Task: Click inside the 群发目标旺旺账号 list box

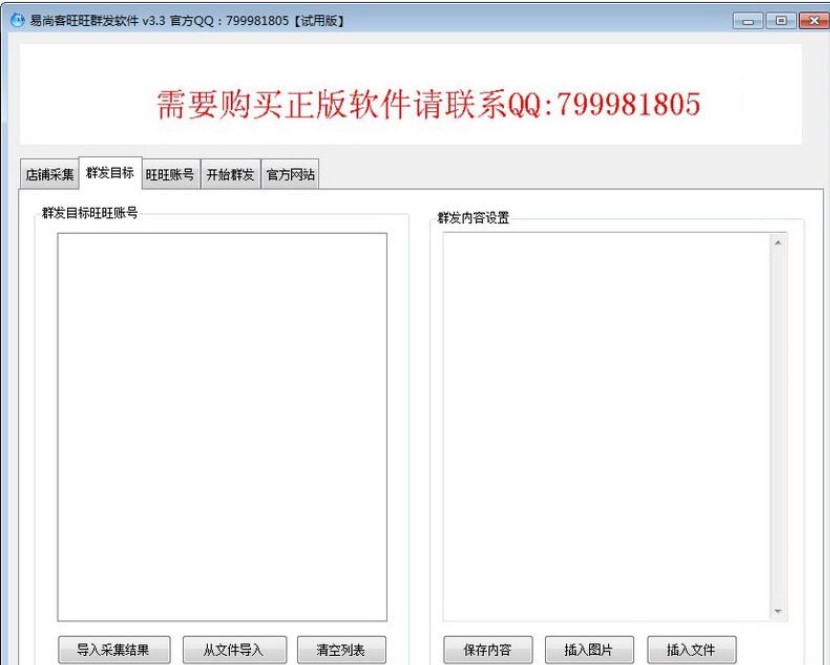Action: click(222, 427)
